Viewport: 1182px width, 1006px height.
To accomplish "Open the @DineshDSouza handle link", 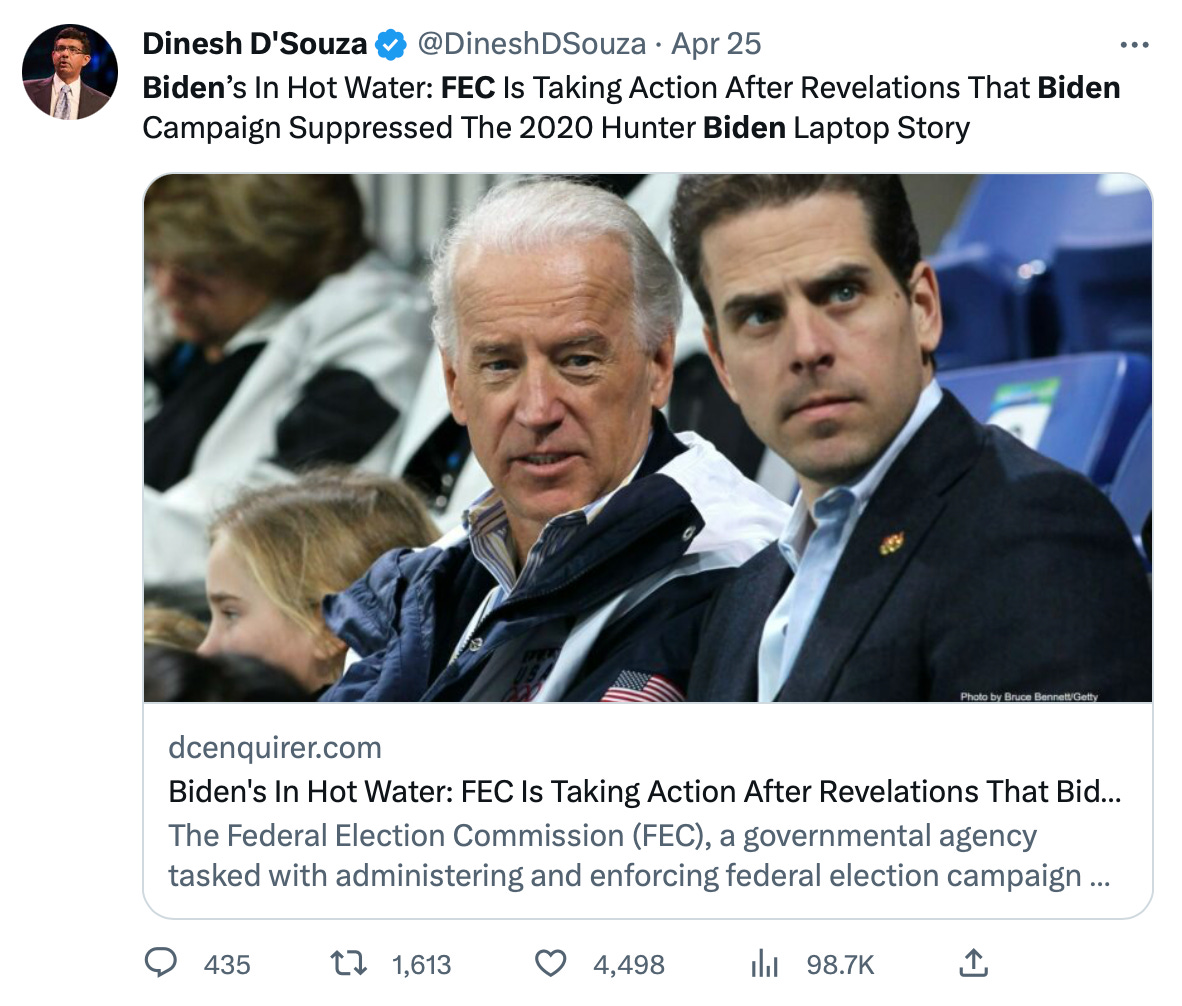I will coord(531,44).
